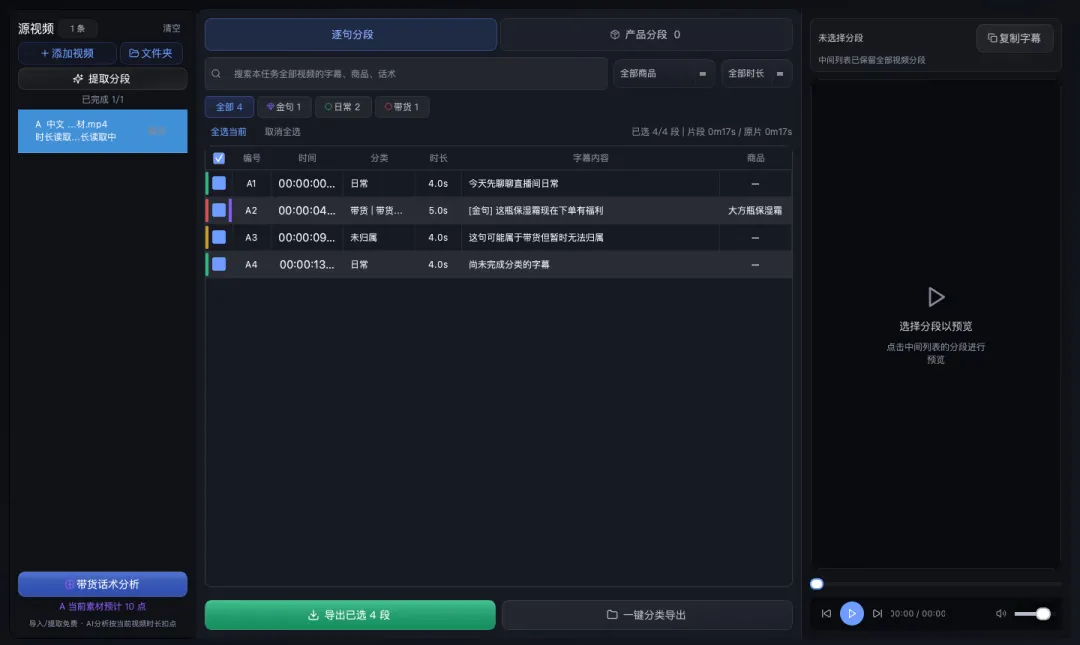
Task: Toggle the header select-all checkbox
Action: coord(219,158)
